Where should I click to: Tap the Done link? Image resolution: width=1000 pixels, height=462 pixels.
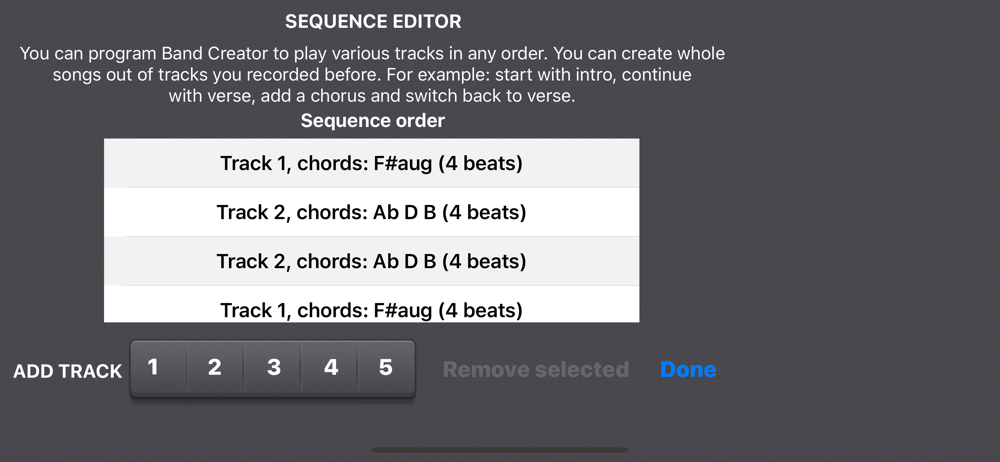(x=688, y=369)
